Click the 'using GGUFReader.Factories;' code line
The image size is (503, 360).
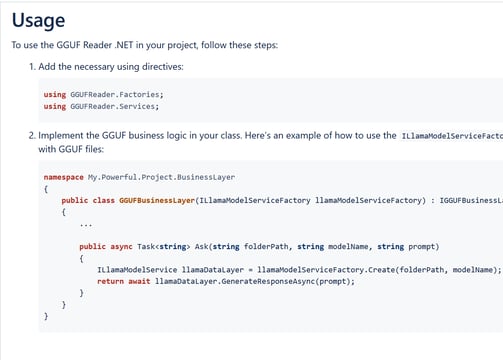[104, 95]
